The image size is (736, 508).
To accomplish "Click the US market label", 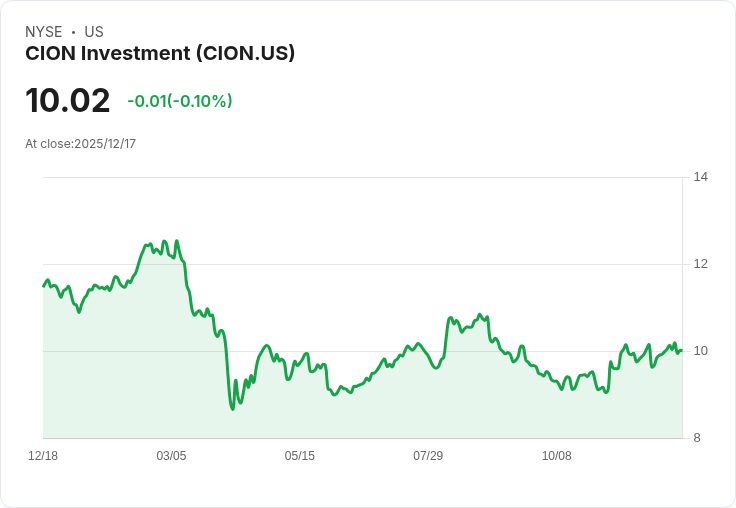I will tap(93, 32).
